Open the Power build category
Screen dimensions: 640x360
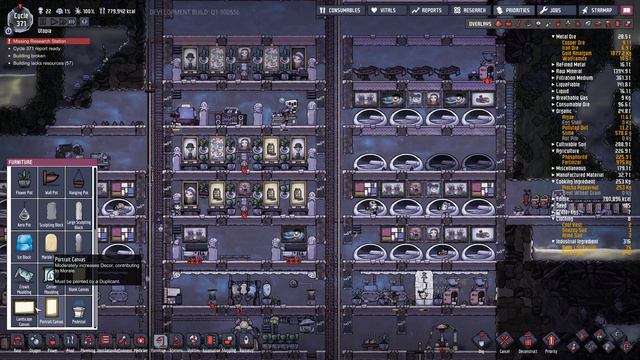[x=53, y=342]
